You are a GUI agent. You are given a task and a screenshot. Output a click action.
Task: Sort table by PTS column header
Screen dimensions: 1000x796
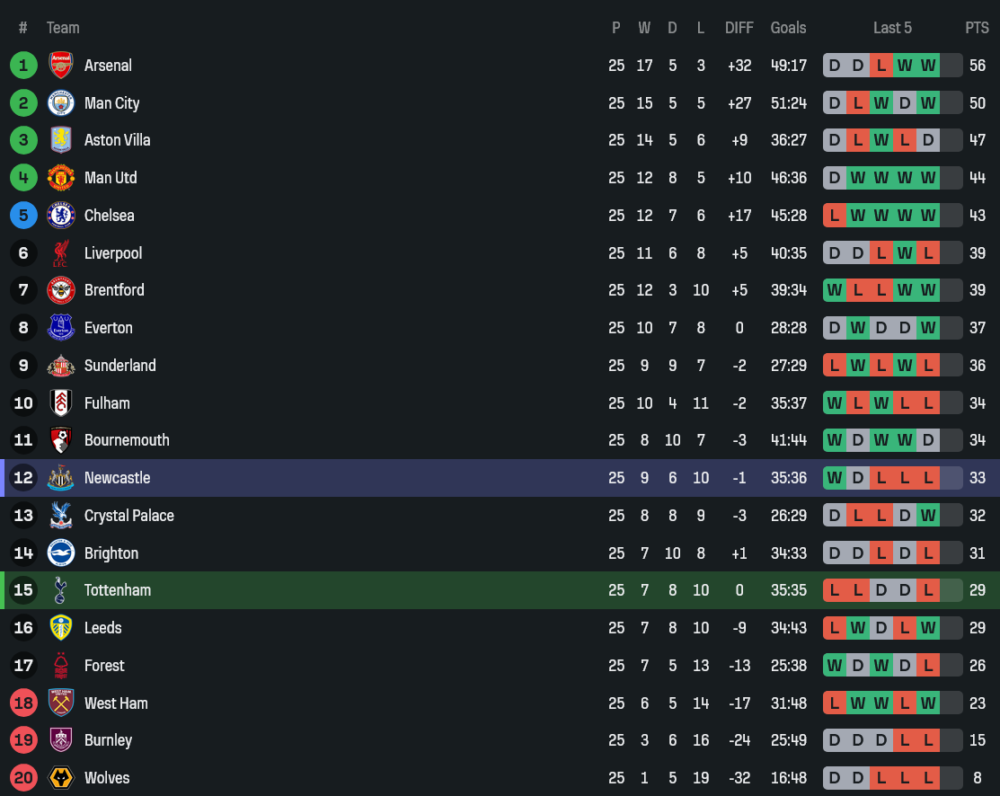pyautogui.click(x=976, y=28)
